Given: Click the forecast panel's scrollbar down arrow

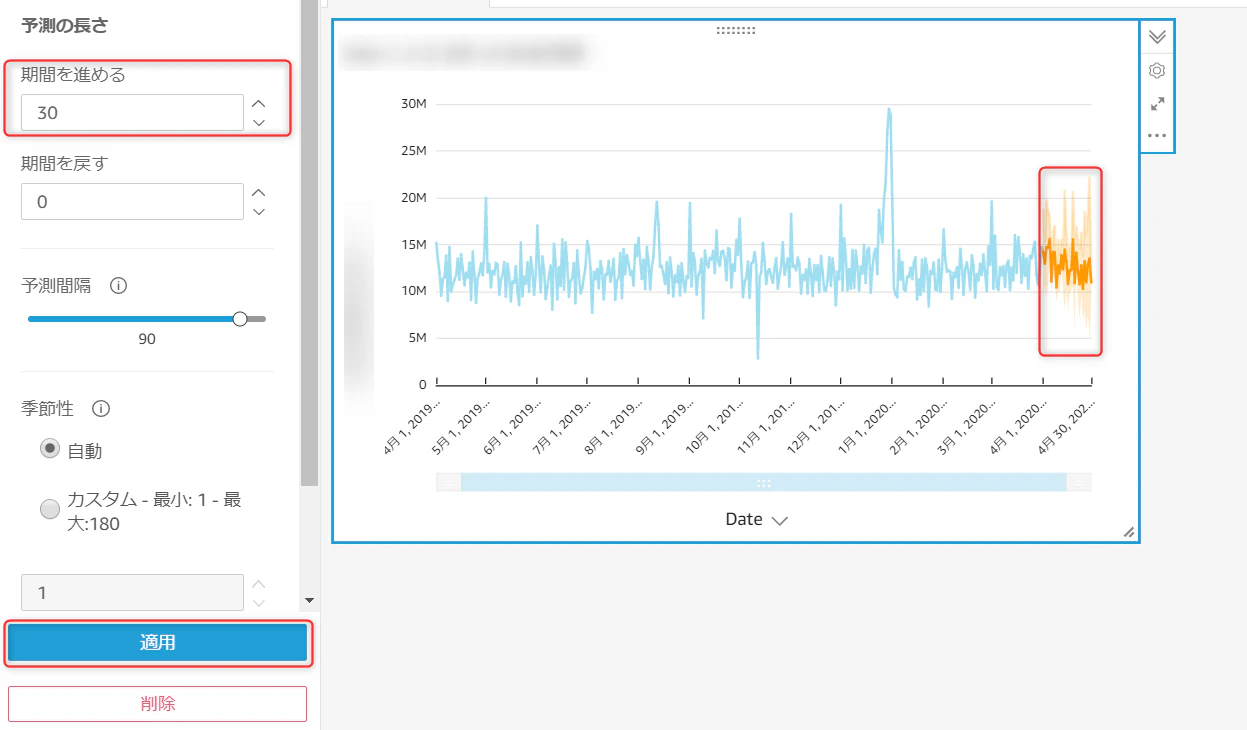Looking at the screenshot, I should point(309,600).
